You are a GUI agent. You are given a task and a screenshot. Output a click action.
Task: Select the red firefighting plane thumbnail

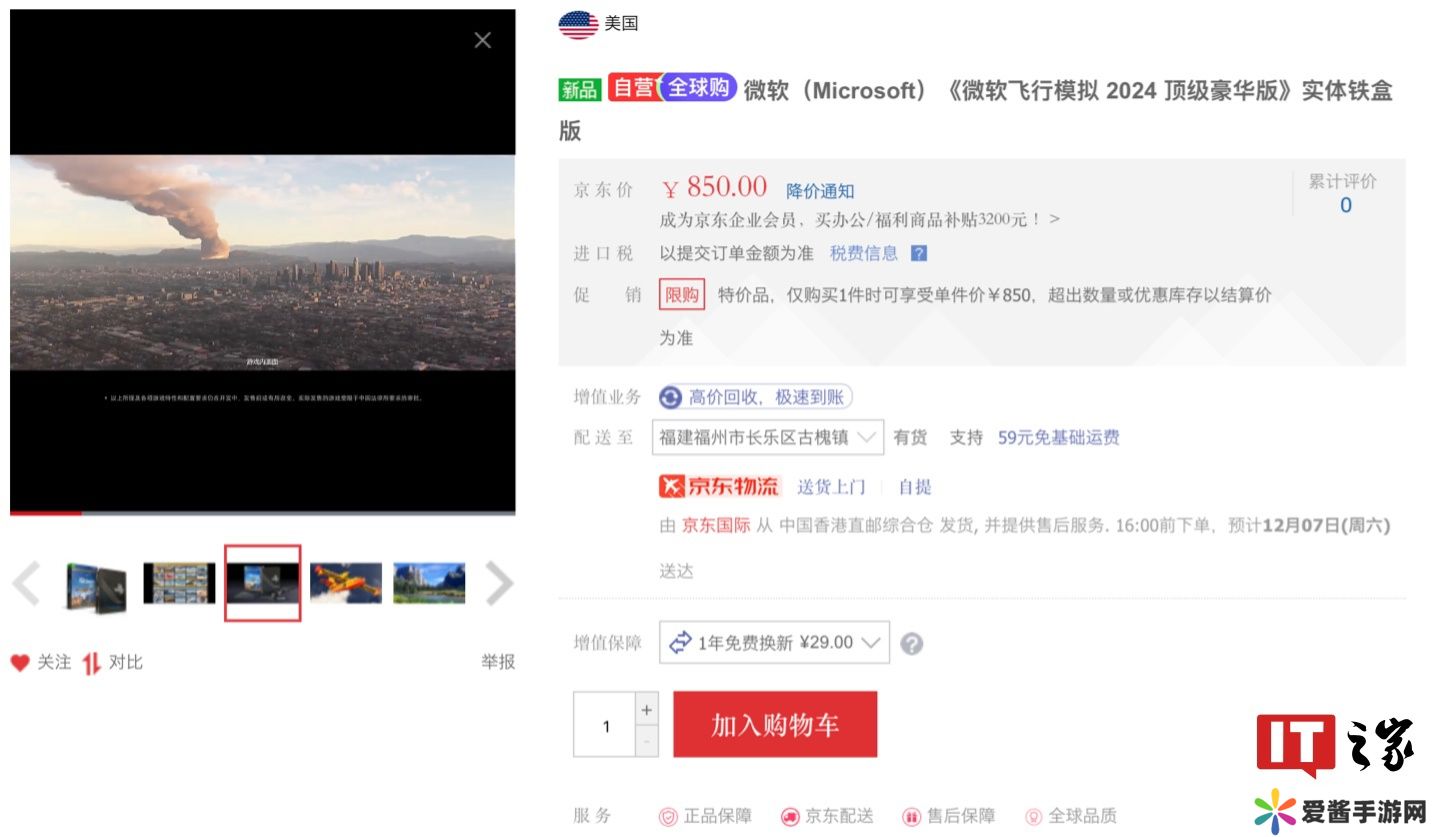coord(346,584)
